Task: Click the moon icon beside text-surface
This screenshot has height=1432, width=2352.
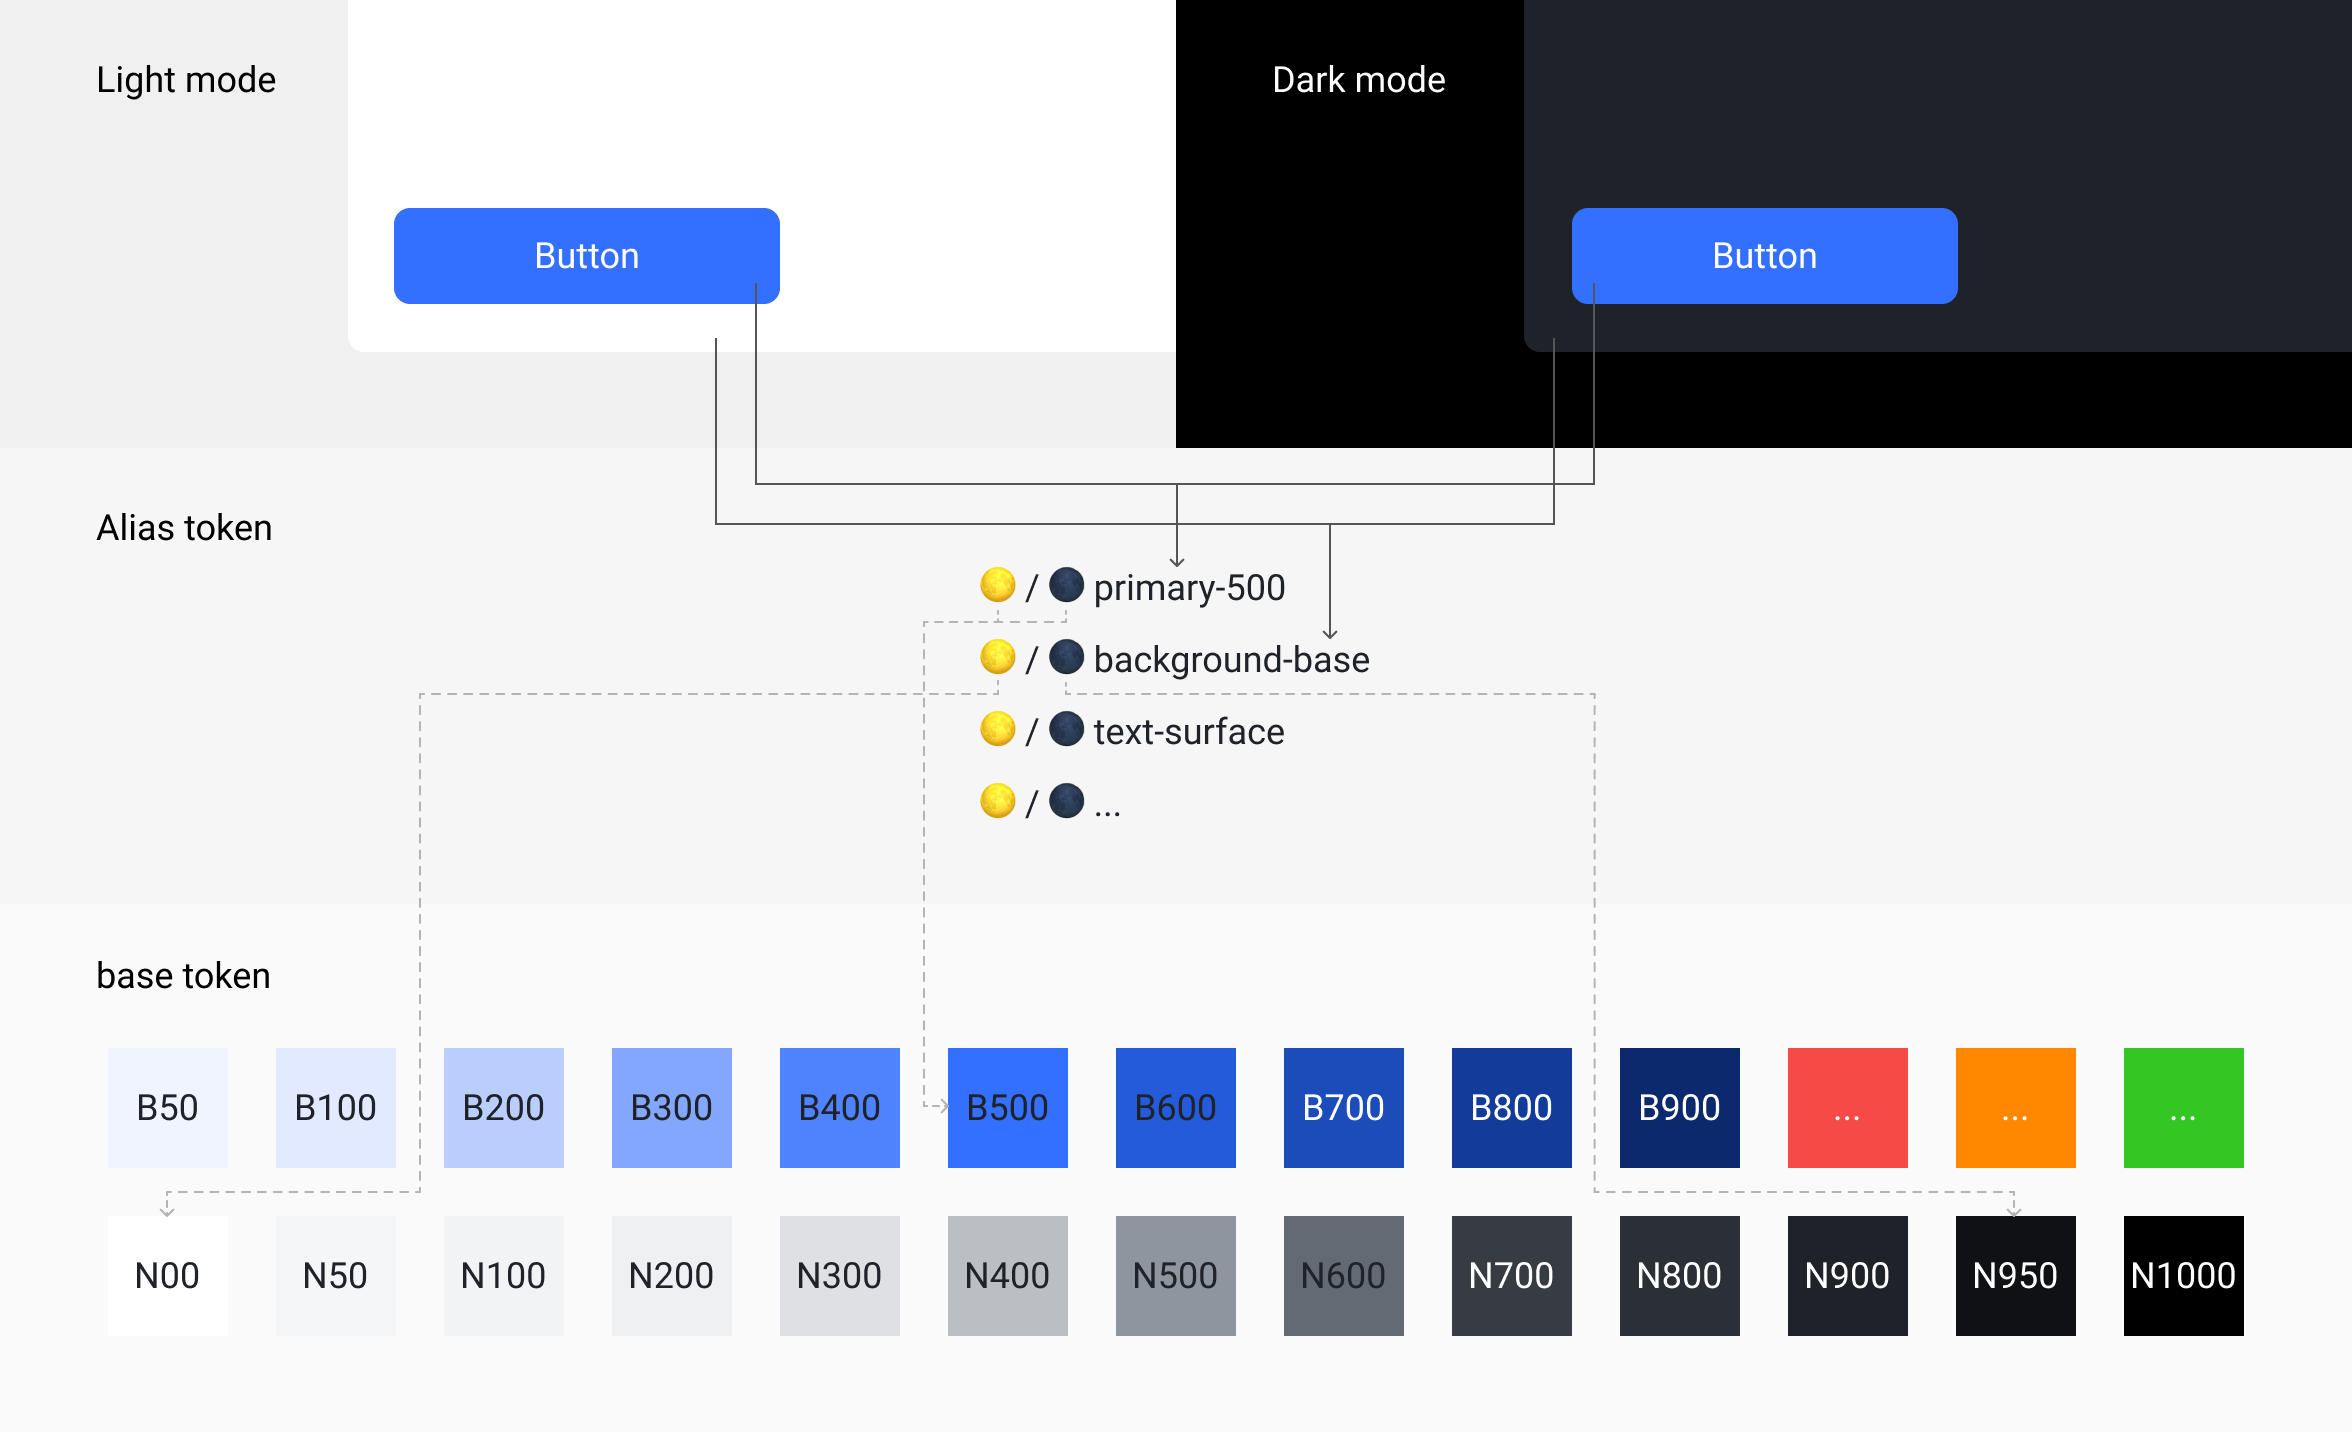Action: pos(1066,730)
